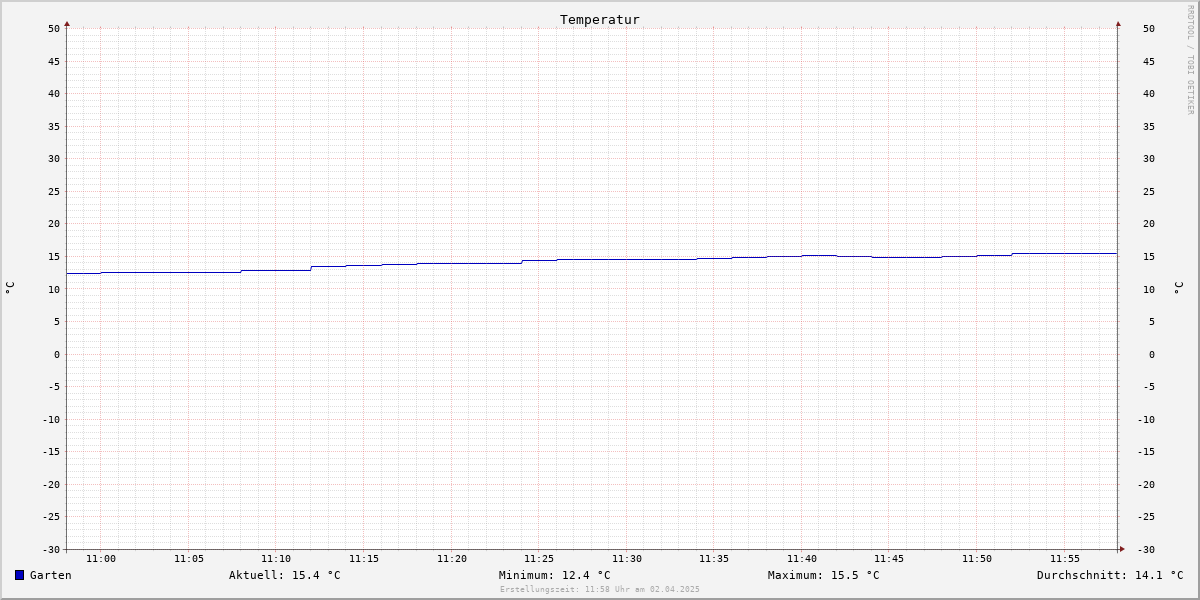This screenshot has height=600, width=1200.
Task: Click the 11:10 time axis label
Action: [276, 559]
